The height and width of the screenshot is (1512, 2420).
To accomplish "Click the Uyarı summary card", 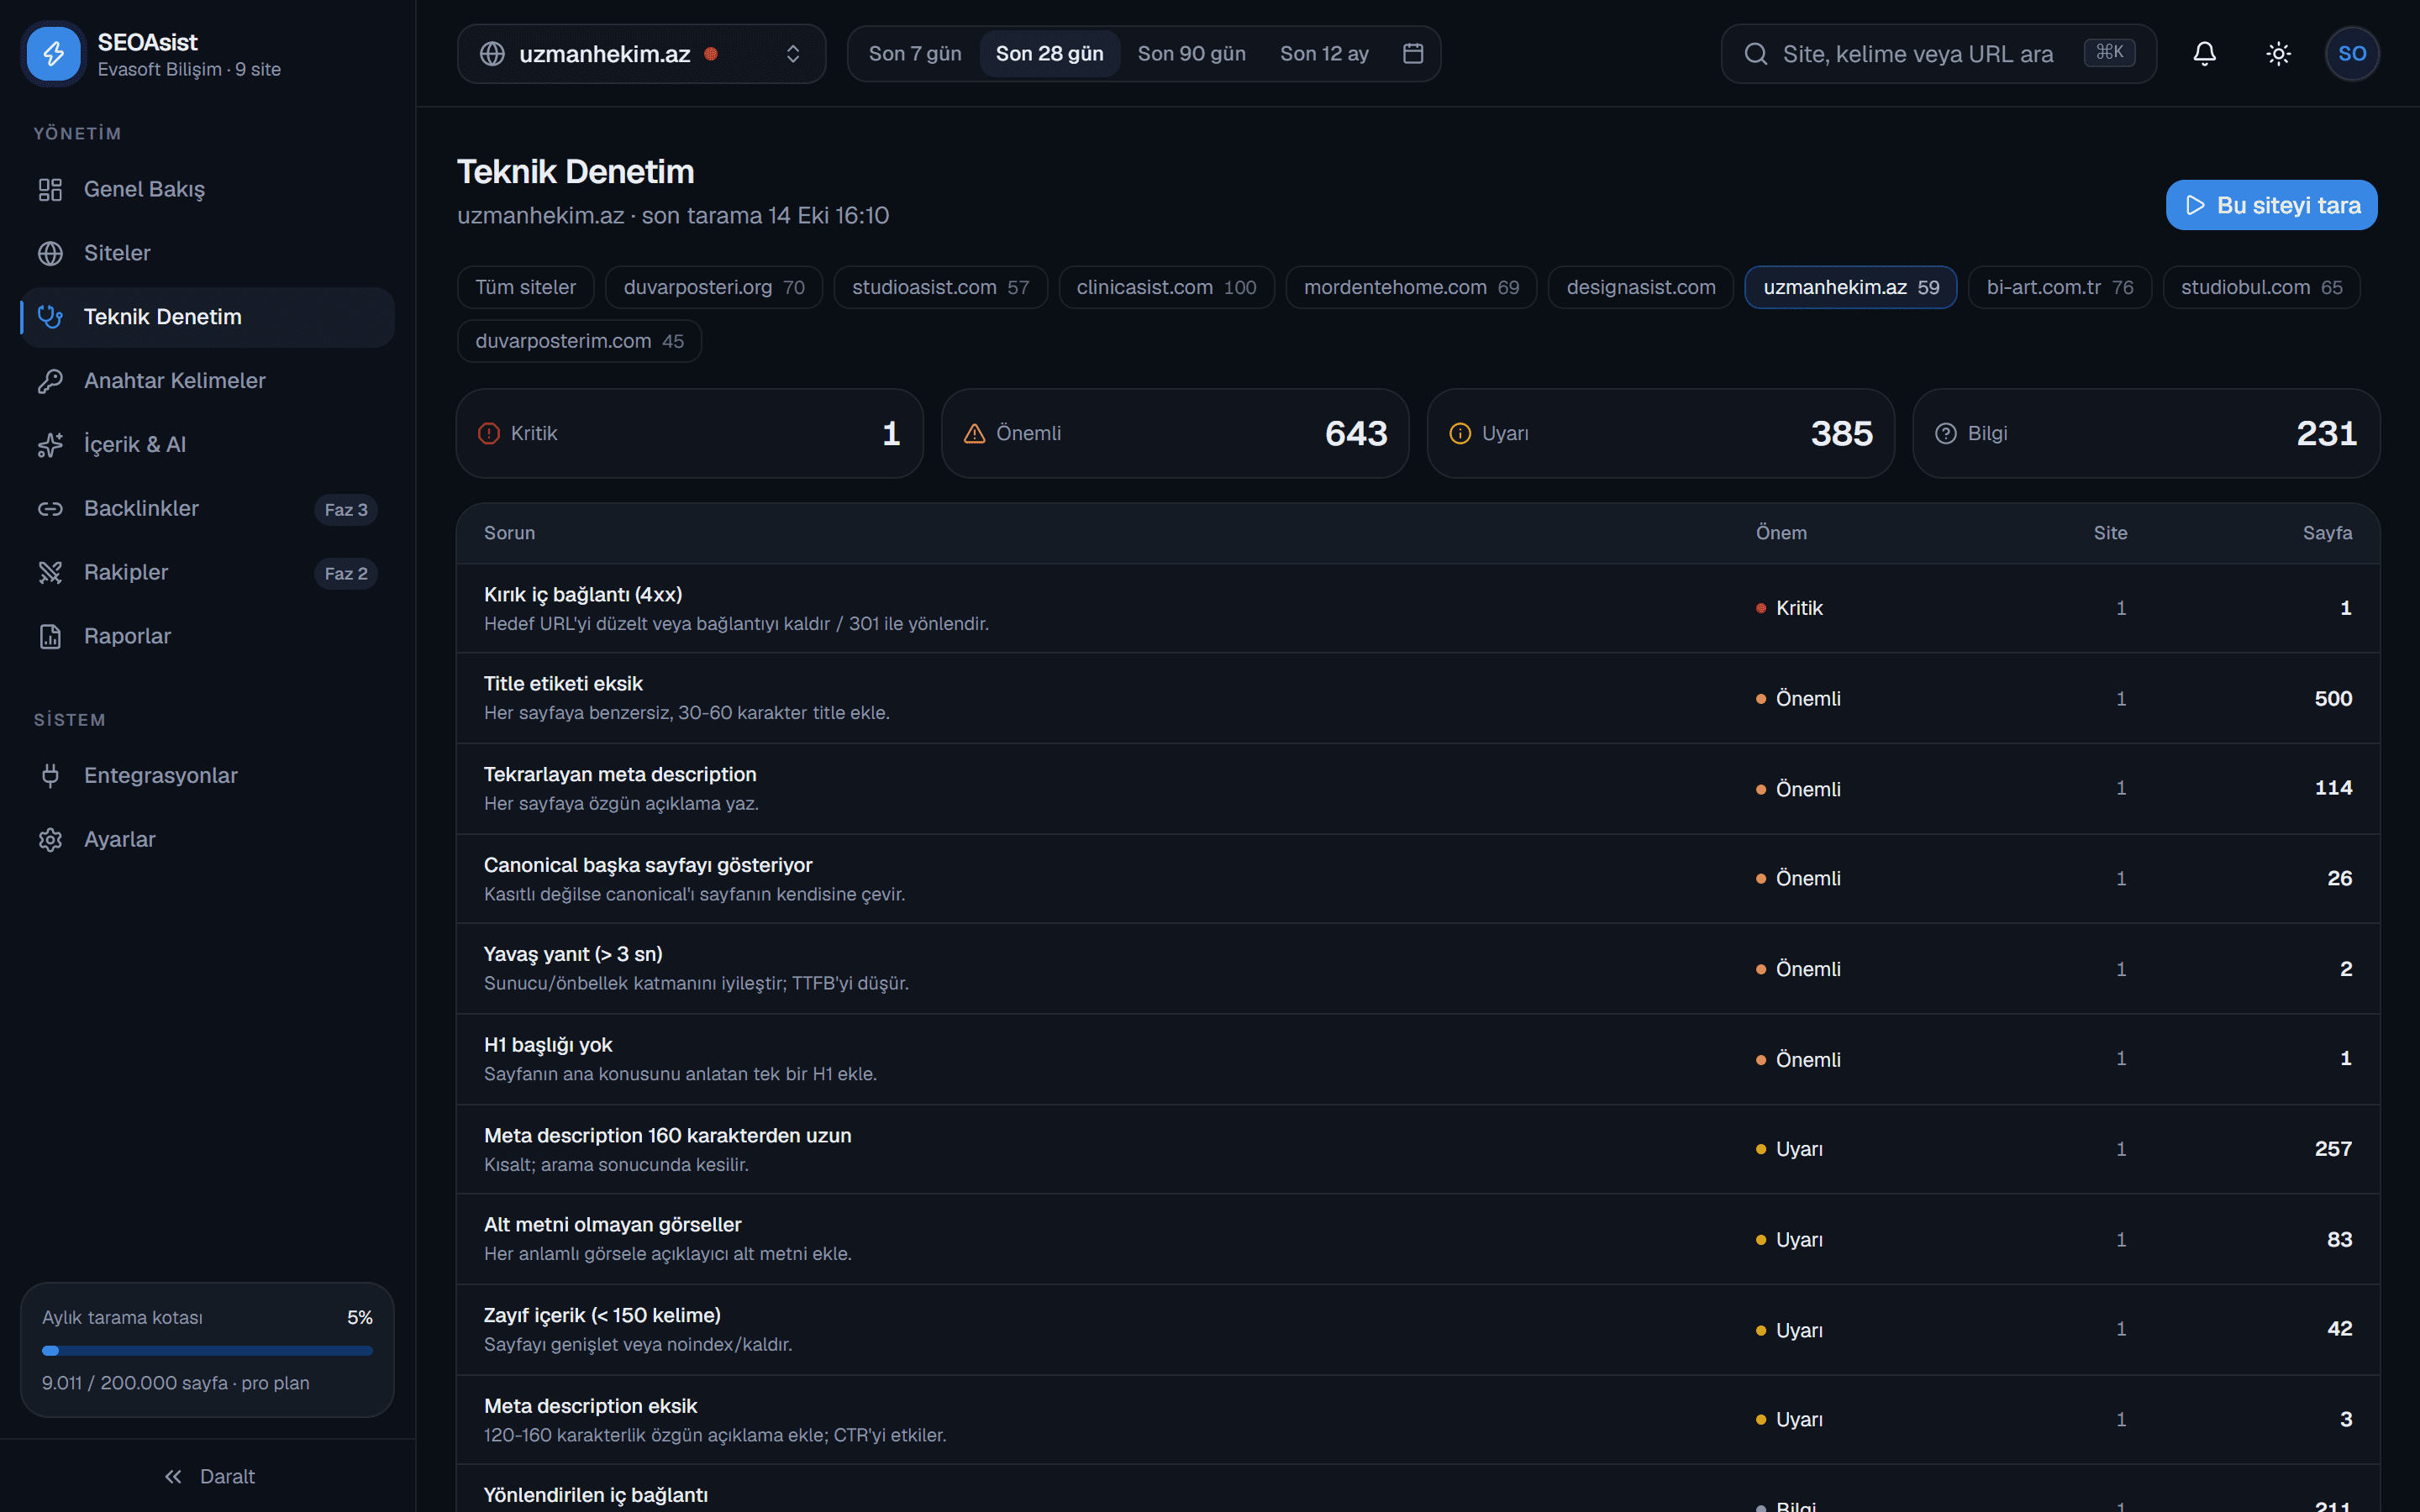I will click(1660, 433).
